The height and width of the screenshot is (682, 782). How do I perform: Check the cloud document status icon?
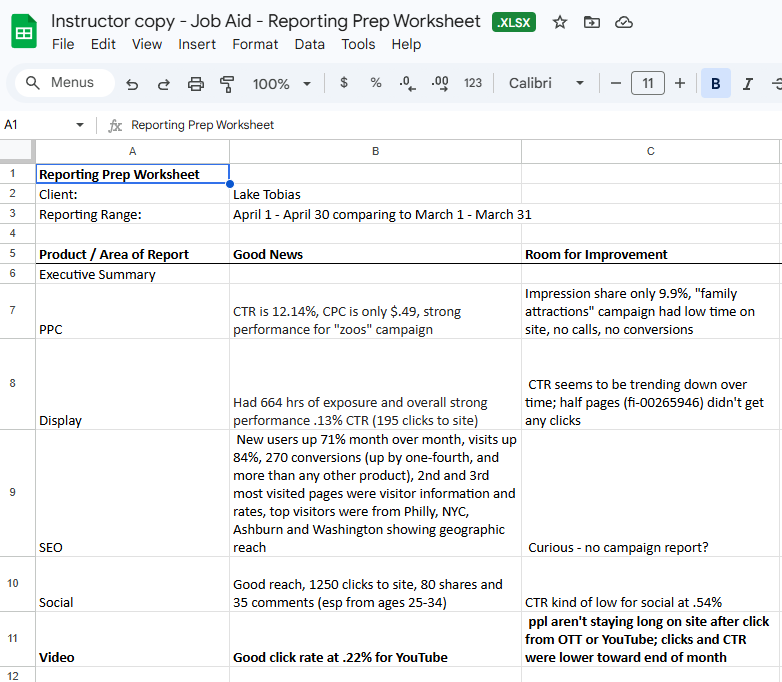tap(624, 22)
